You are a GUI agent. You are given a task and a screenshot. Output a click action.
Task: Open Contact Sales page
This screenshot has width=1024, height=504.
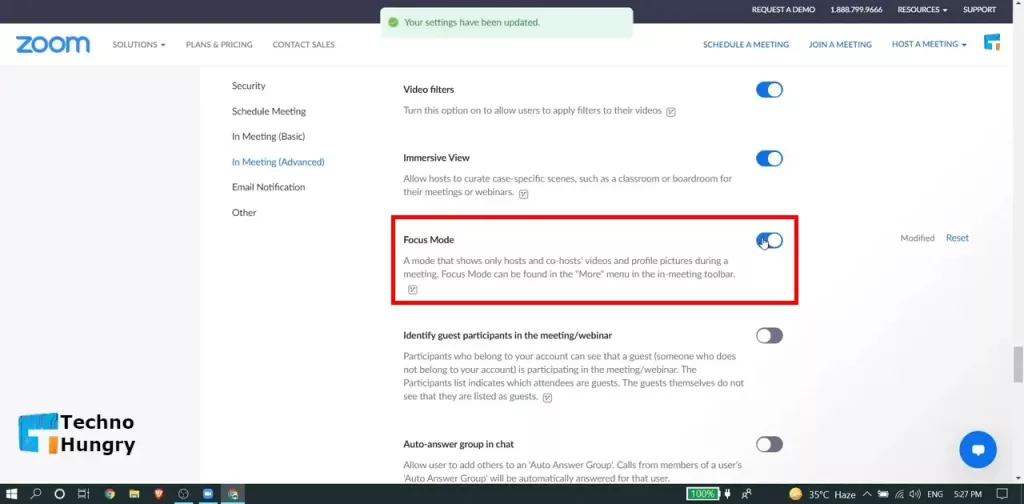pos(304,44)
